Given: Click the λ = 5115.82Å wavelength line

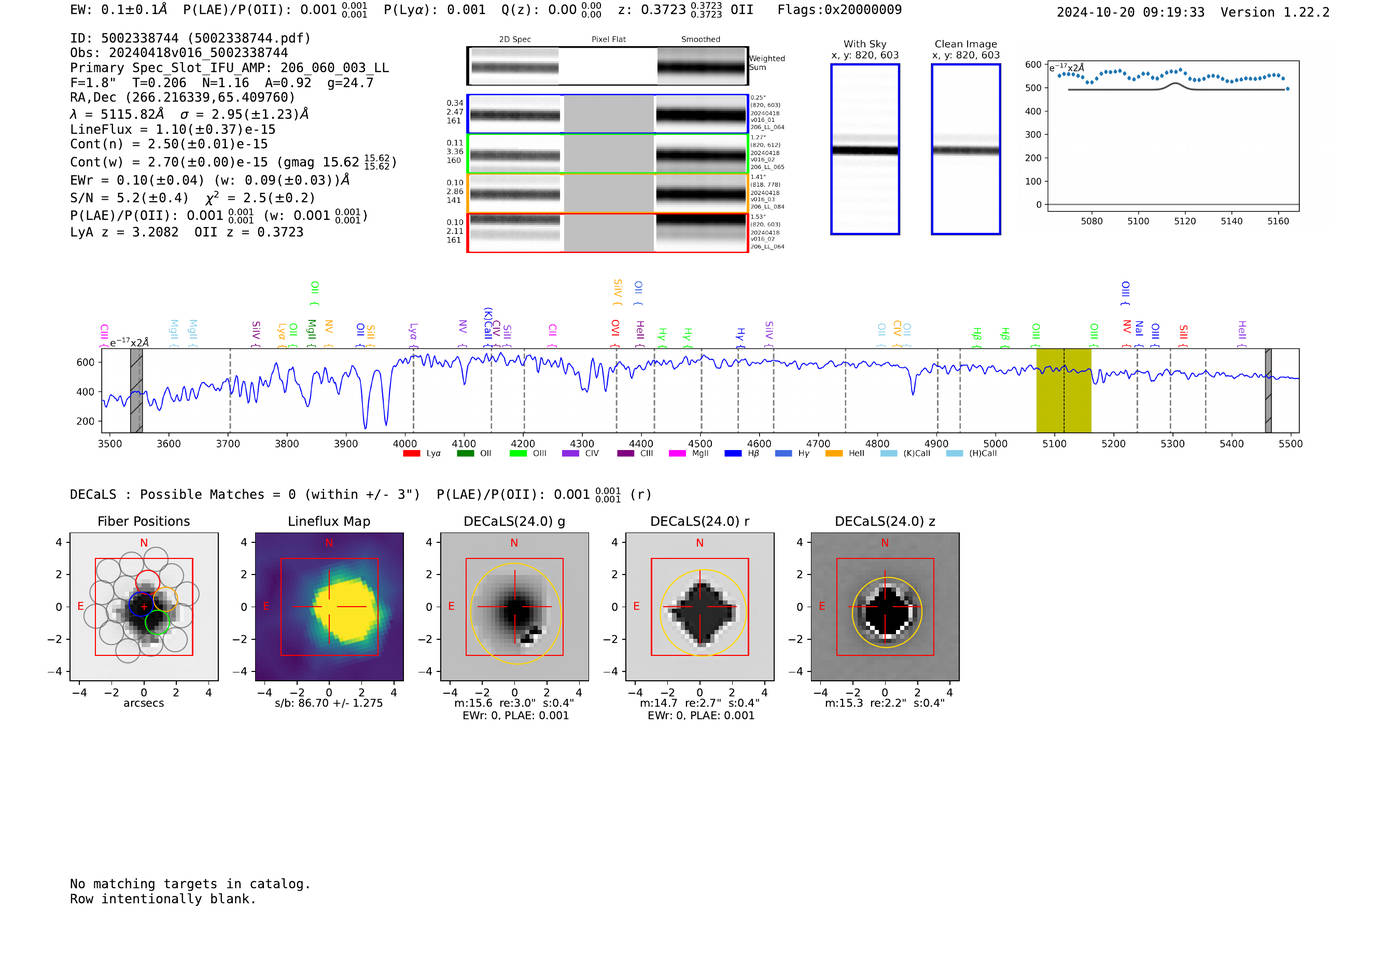Looking at the screenshot, I should (x=189, y=114).
